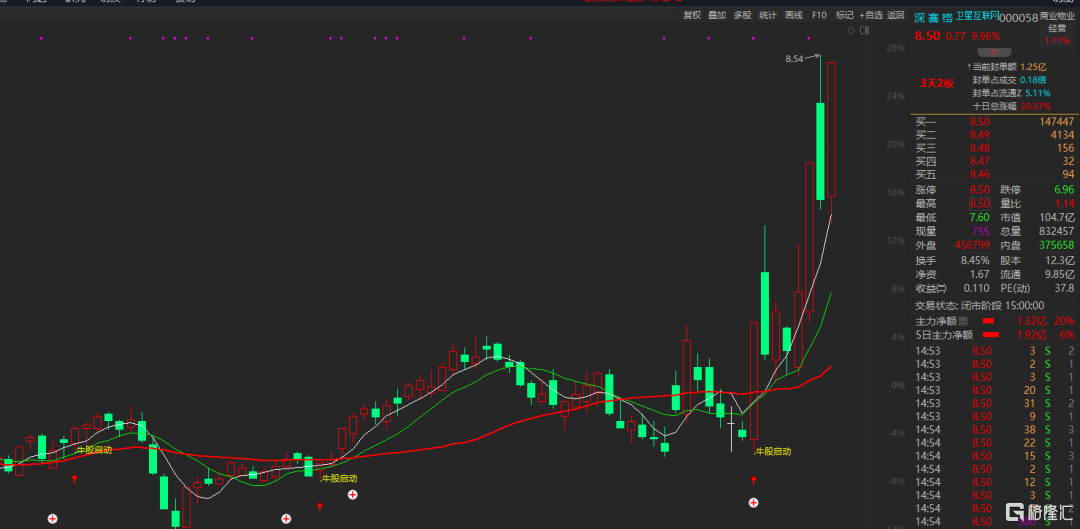This screenshot has width=1080, height=529.
Task: Collapse the limit-up info panel chevron
Action: [x=994, y=52]
